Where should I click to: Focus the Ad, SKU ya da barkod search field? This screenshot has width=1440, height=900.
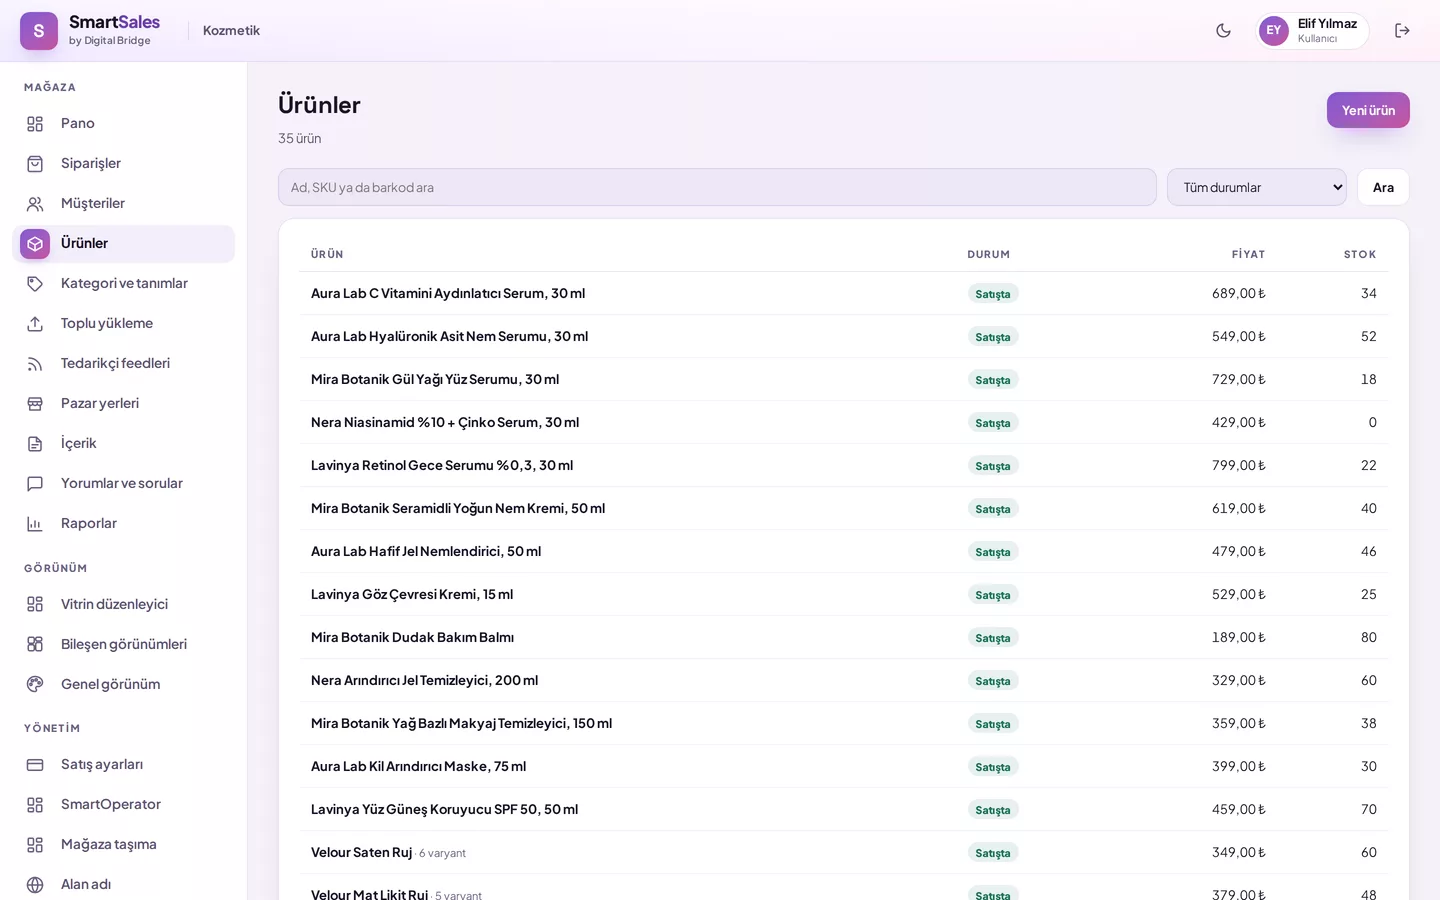[717, 187]
